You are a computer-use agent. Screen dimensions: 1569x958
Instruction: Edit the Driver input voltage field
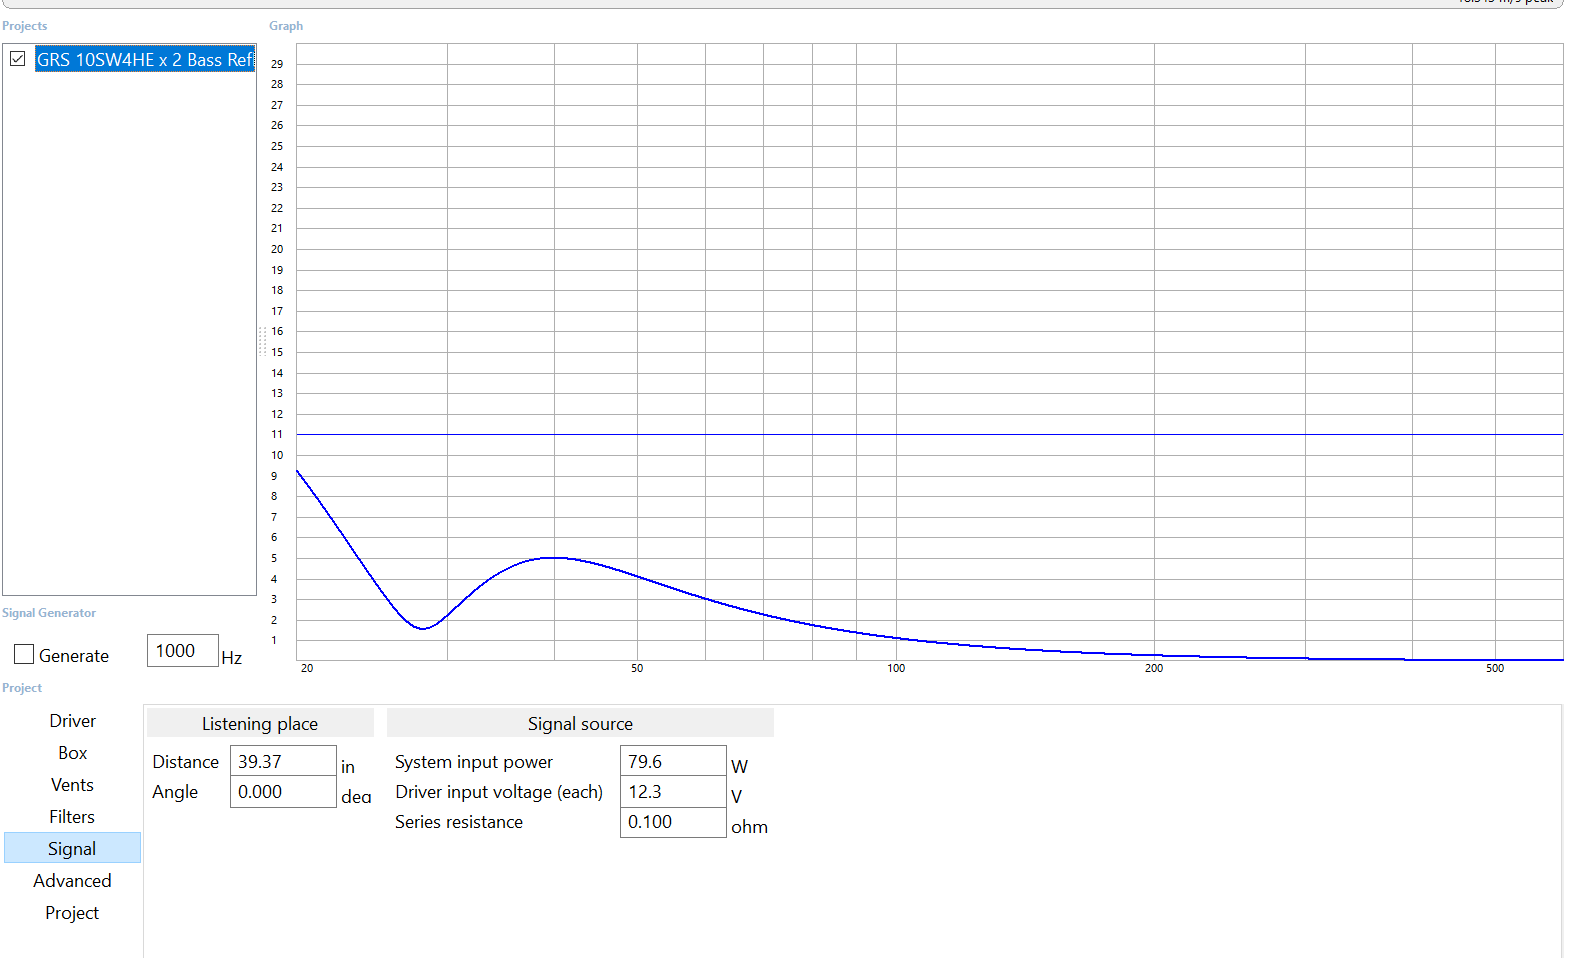pyautogui.click(x=673, y=791)
